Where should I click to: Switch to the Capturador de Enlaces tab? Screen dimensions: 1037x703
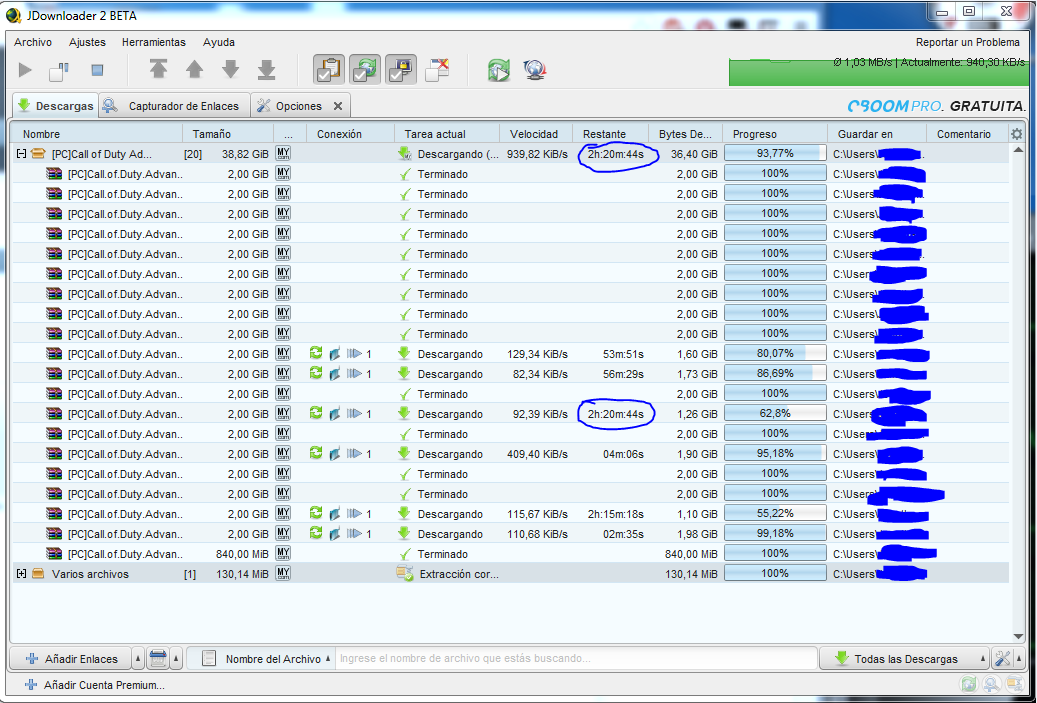pos(174,106)
